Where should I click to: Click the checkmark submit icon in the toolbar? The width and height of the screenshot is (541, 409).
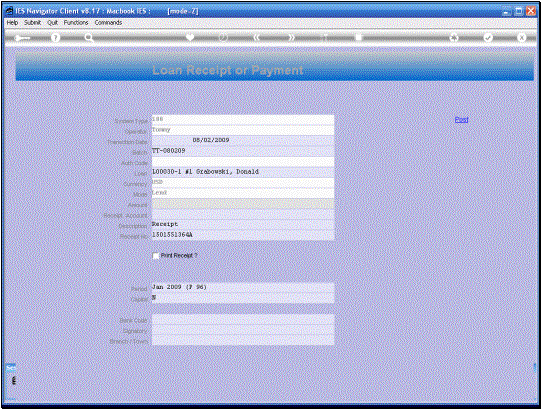pos(488,38)
